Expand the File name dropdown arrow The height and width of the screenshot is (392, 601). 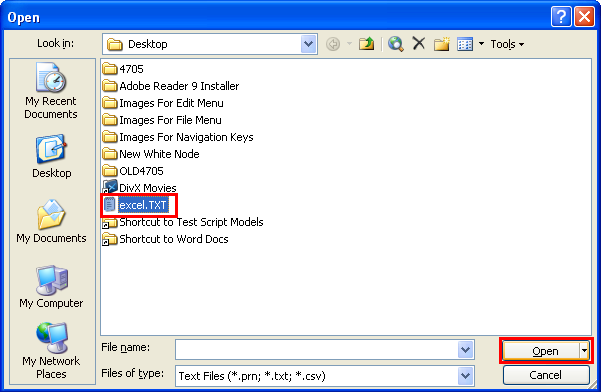[x=465, y=349]
